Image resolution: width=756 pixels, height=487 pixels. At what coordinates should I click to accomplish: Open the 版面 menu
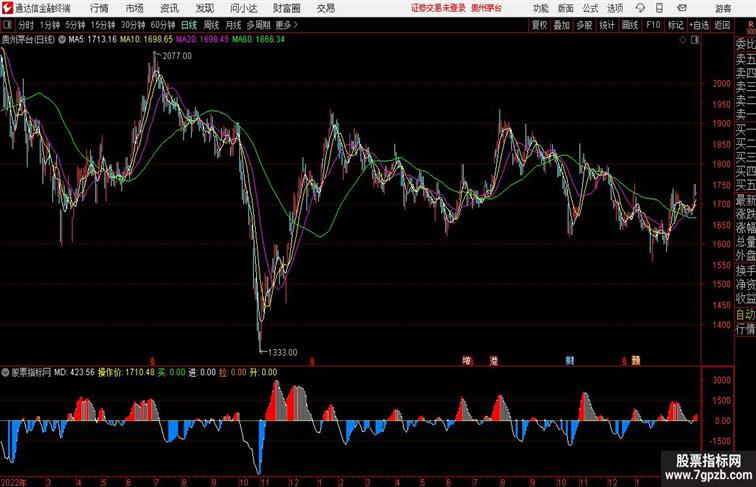point(566,8)
